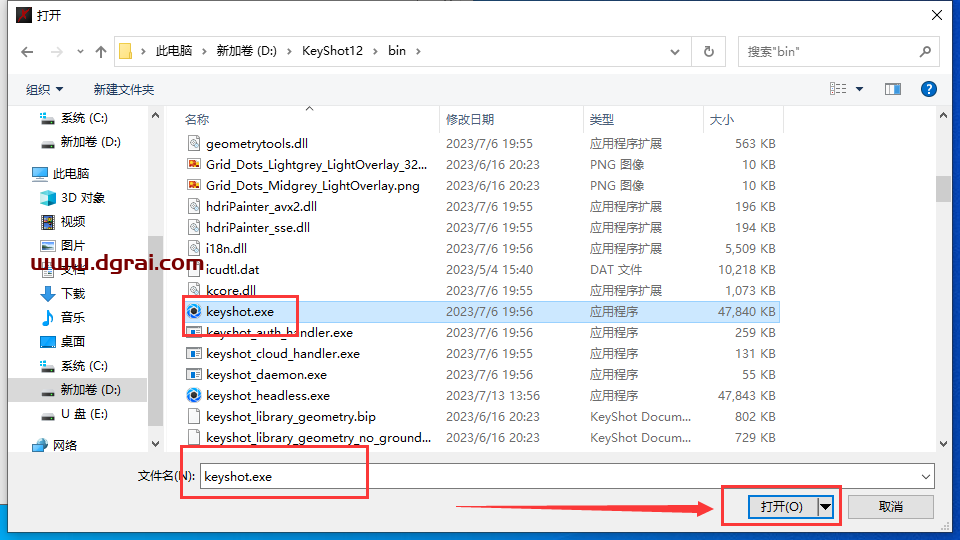960x540 pixels.
Task: Expand the chevron after bin in path
Action: click(x=418, y=51)
